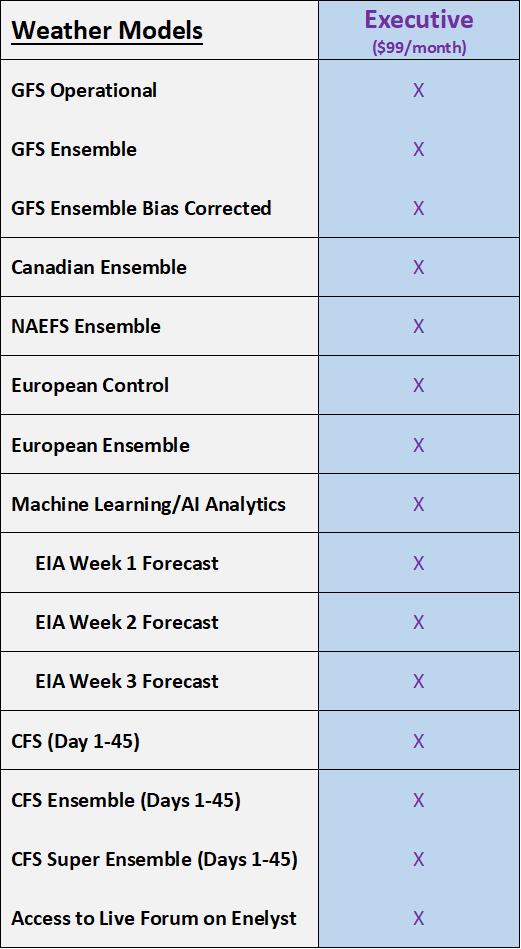Click the Machine Learning/AI Analytics label
The image size is (521, 949).
149,504
